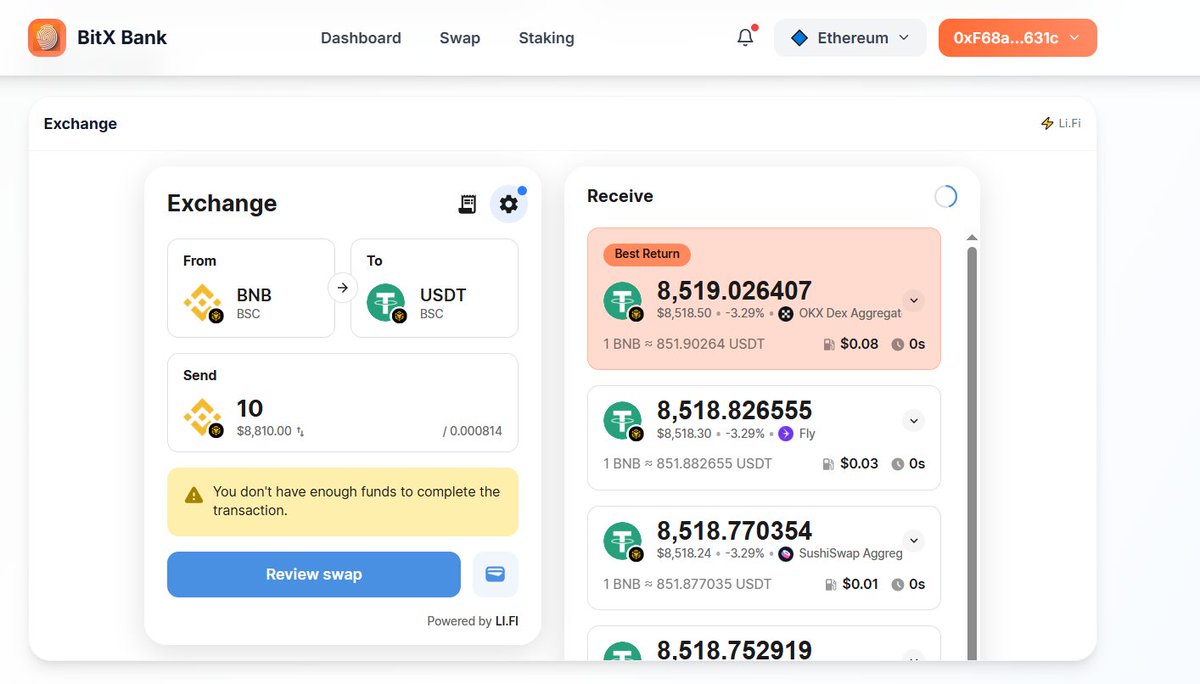Open transaction history receipt icon
The height and width of the screenshot is (684, 1200).
click(x=467, y=204)
